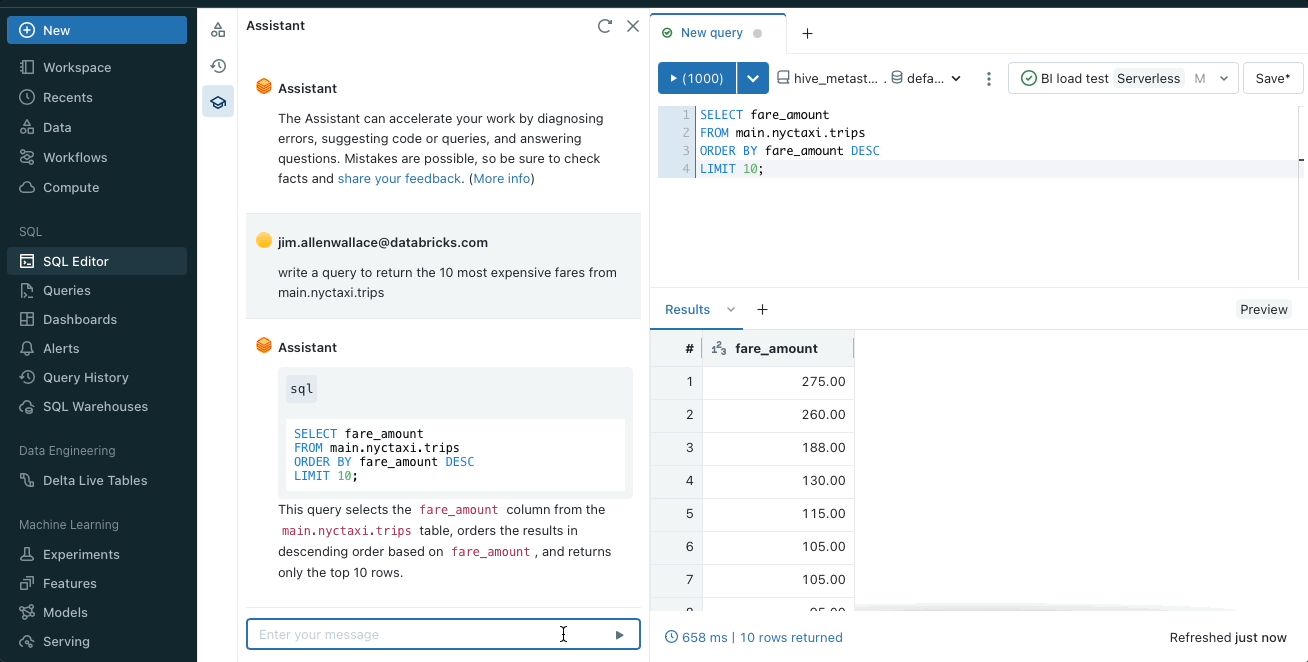Click the New plus button
The image size is (1308, 662).
coord(97,30)
